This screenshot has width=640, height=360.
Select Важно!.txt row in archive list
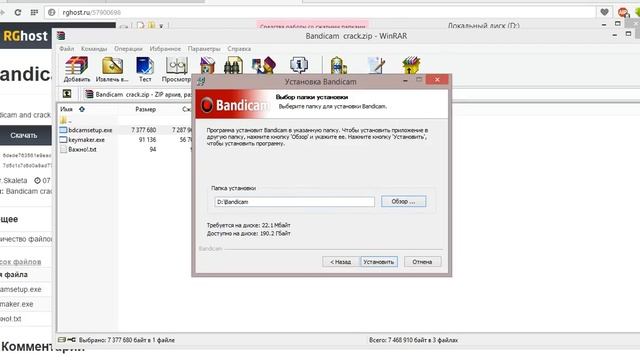click(x=125, y=149)
